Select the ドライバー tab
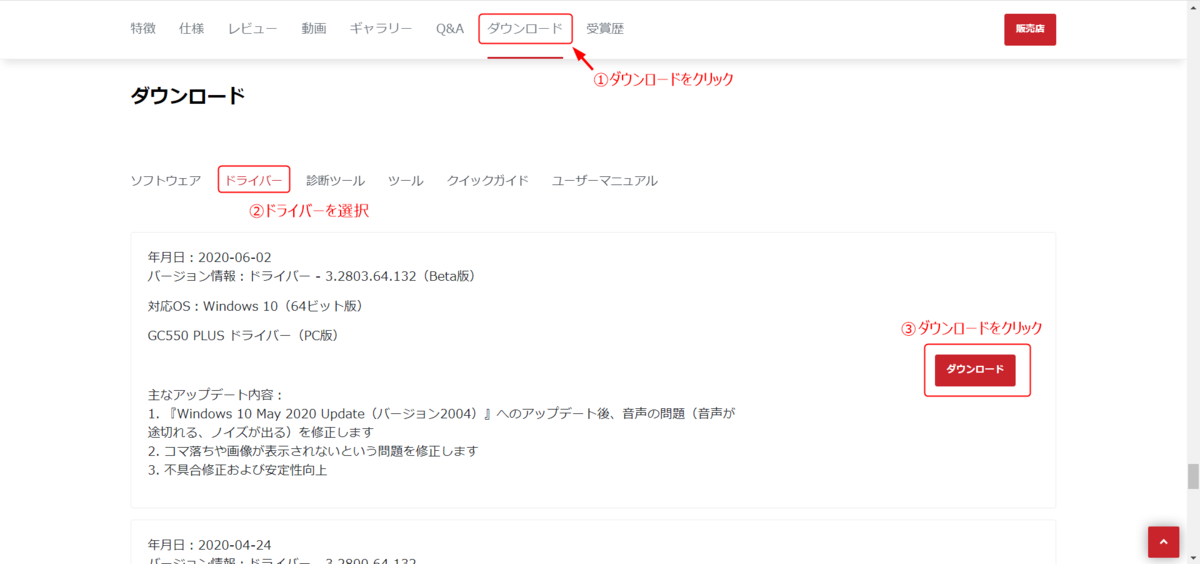 tap(254, 181)
